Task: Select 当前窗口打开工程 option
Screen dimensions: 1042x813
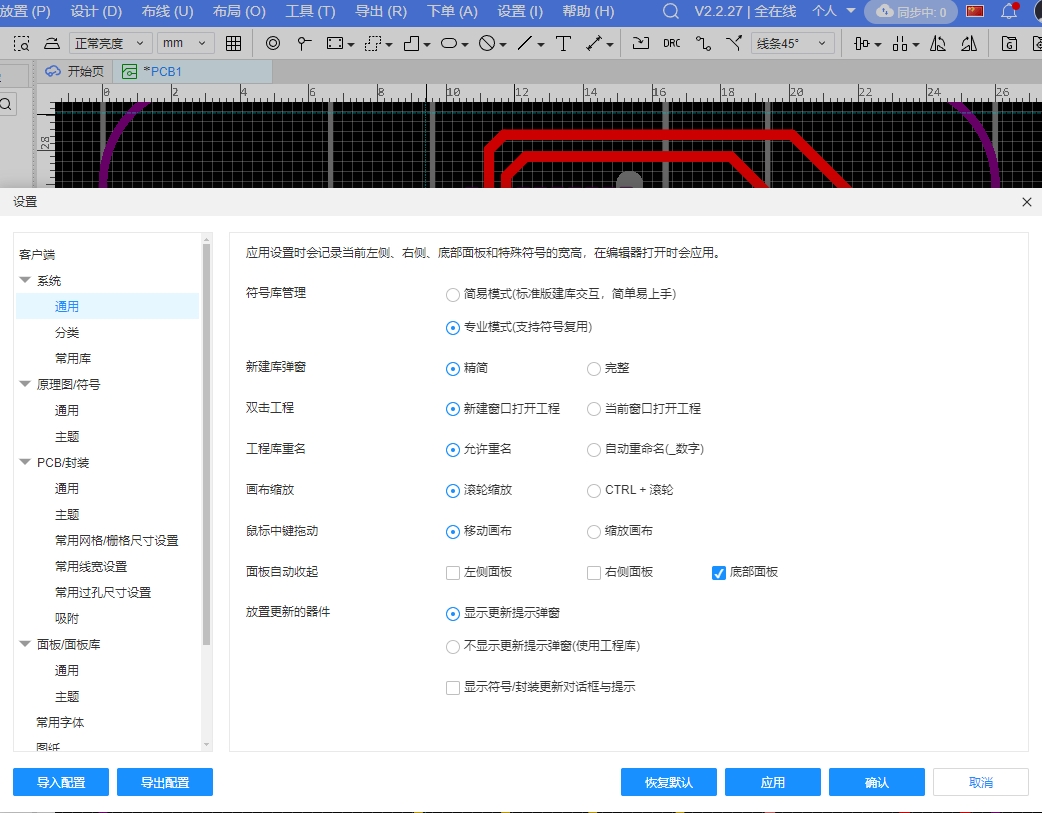Action: 593,409
